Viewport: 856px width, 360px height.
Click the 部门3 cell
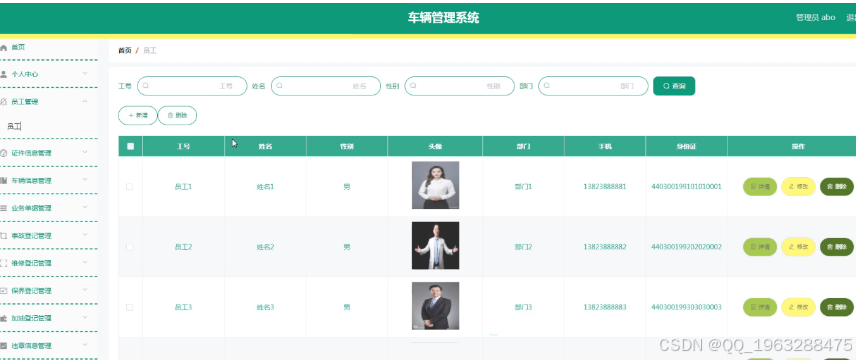523,308
